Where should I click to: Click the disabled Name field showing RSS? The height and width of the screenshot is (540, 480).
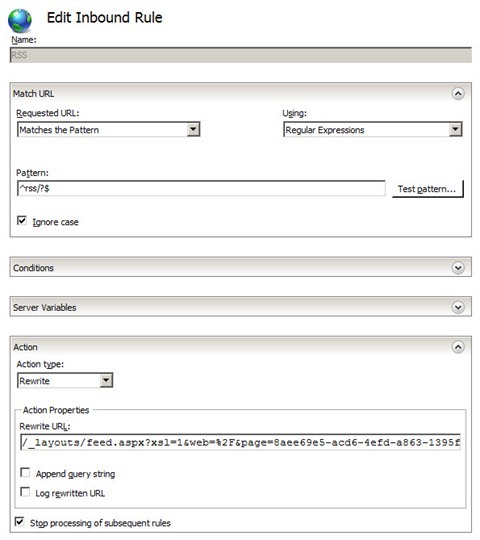click(x=241, y=55)
